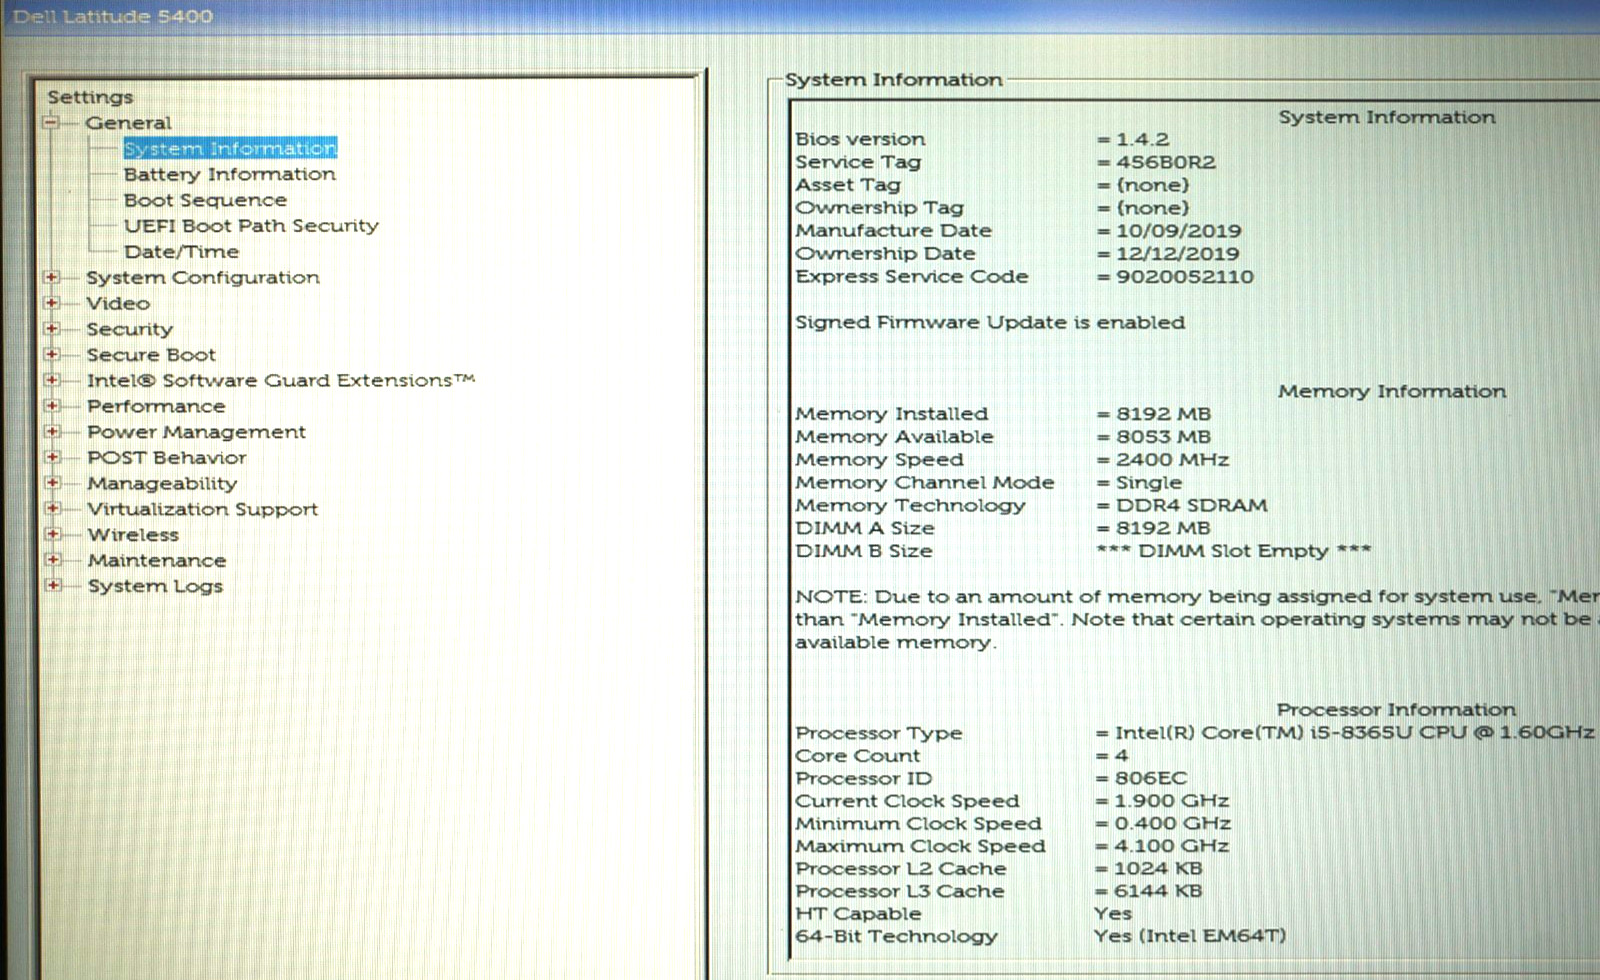Click Maximum Clock Speed value 4.100 GHz
The image size is (1600, 980).
[x=1171, y=846]
